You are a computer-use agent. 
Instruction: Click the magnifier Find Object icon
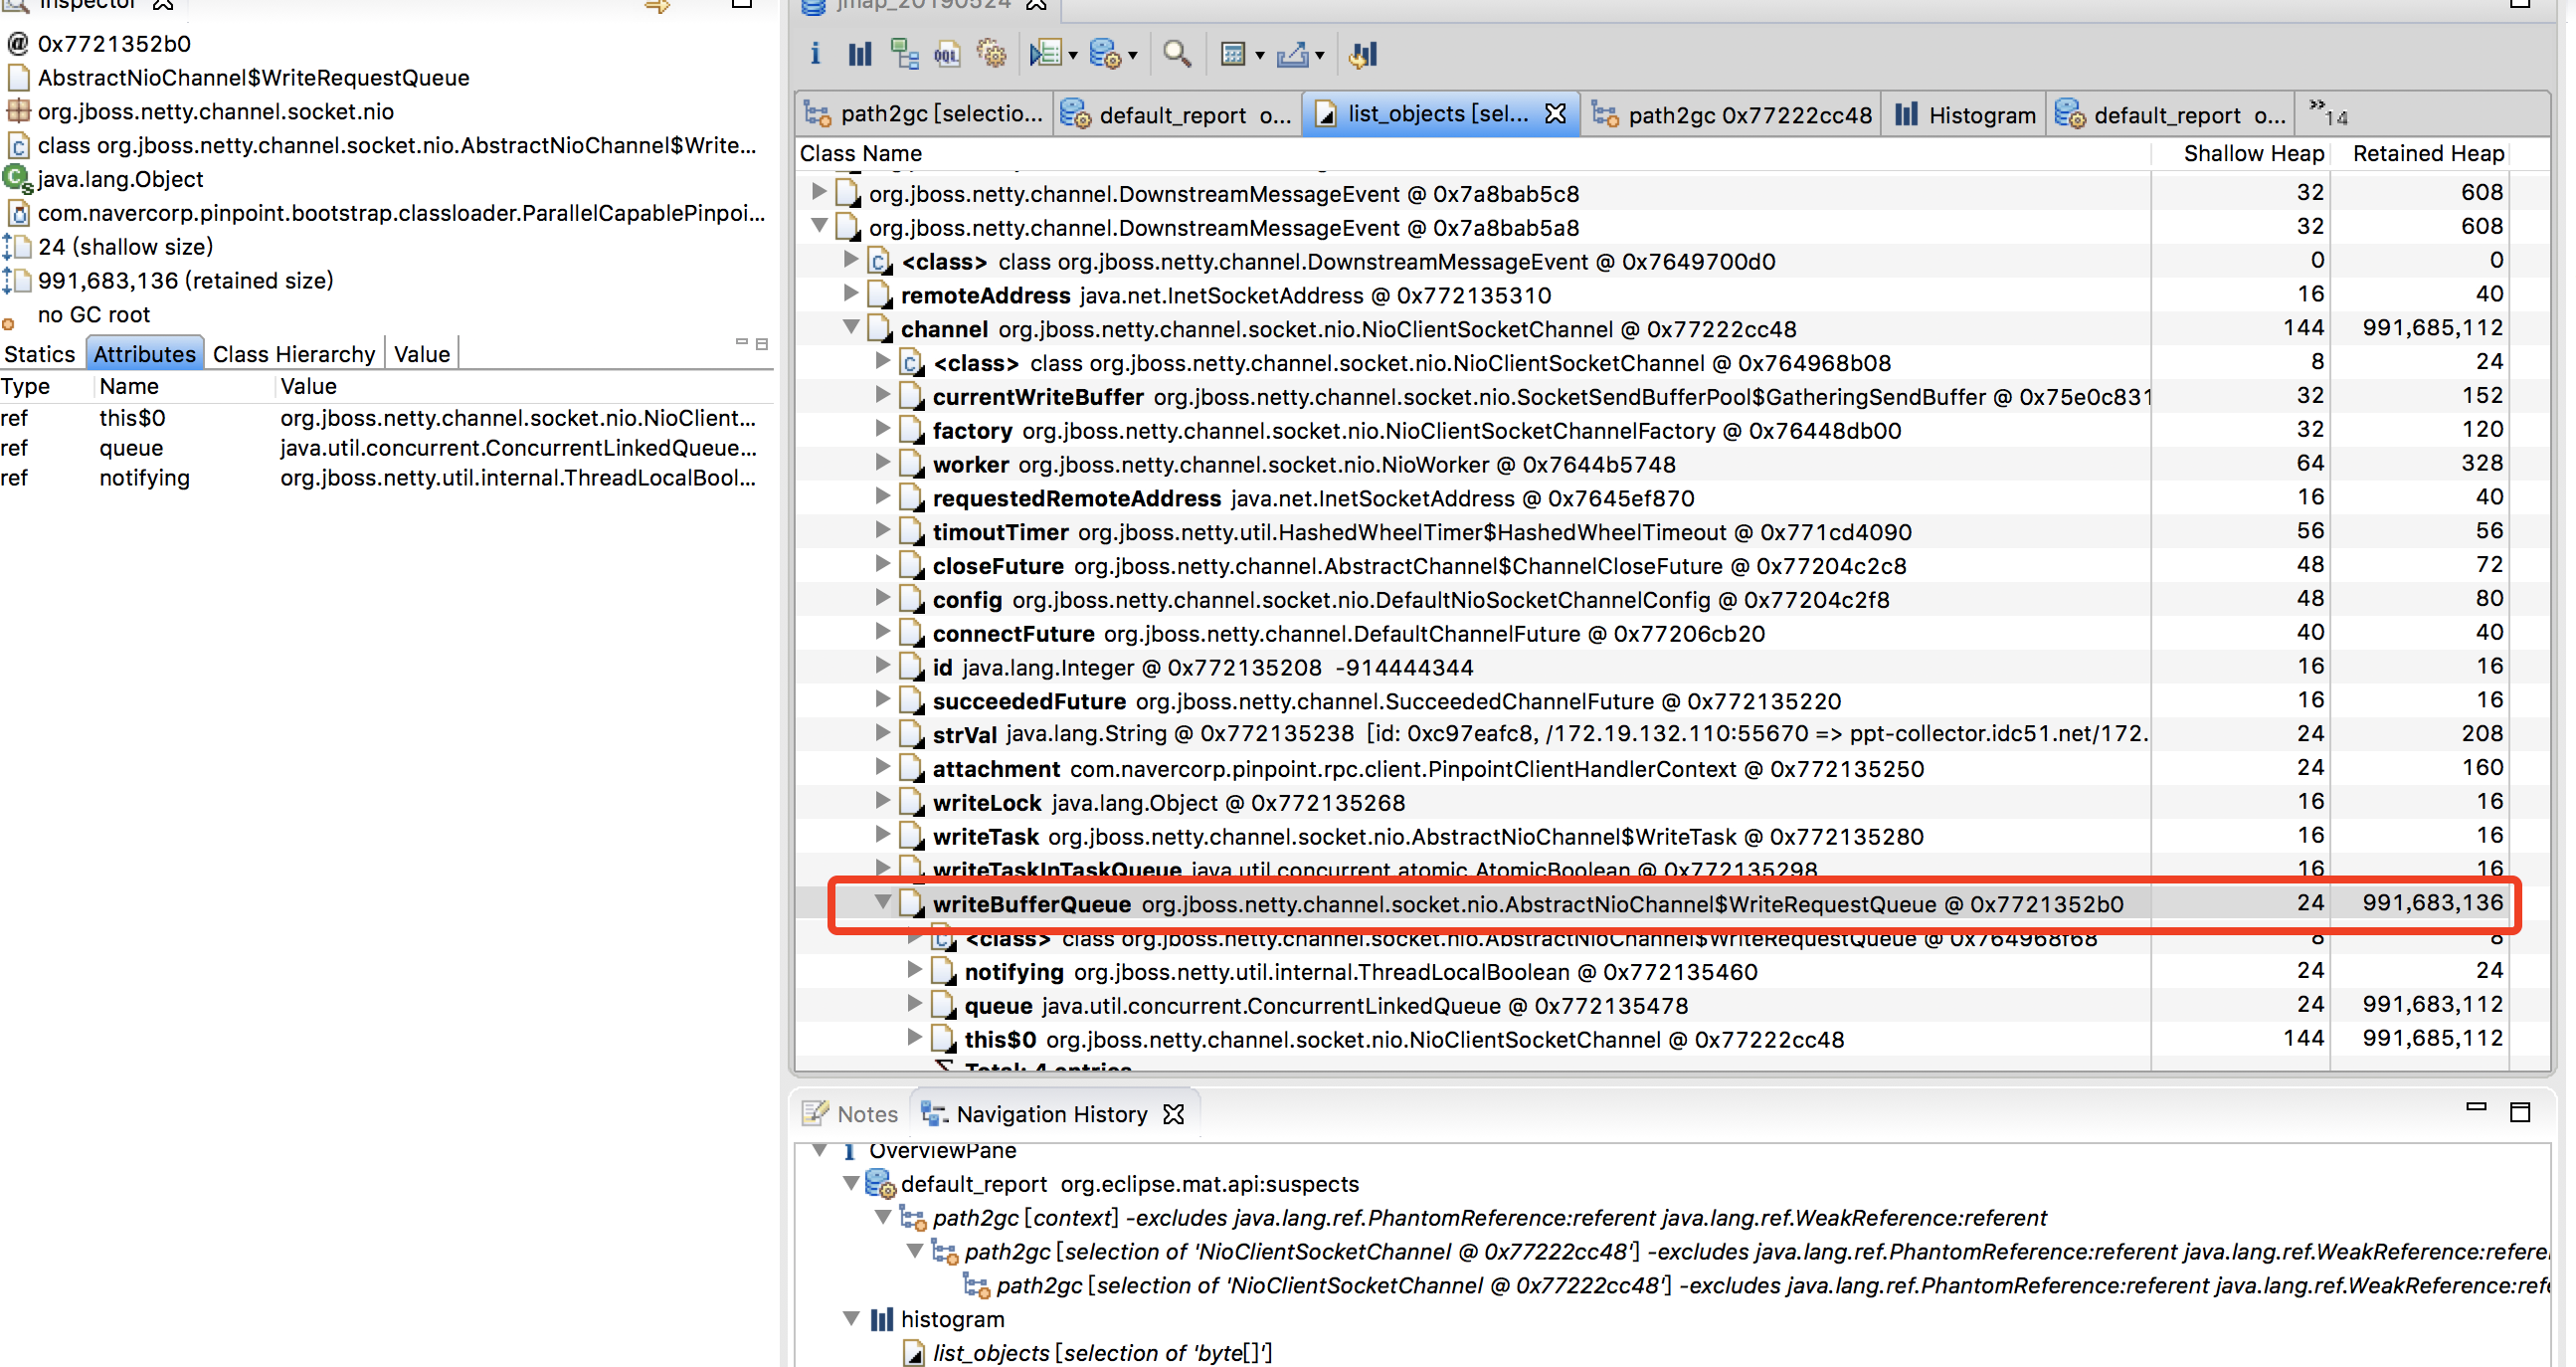pos(1176,54)
